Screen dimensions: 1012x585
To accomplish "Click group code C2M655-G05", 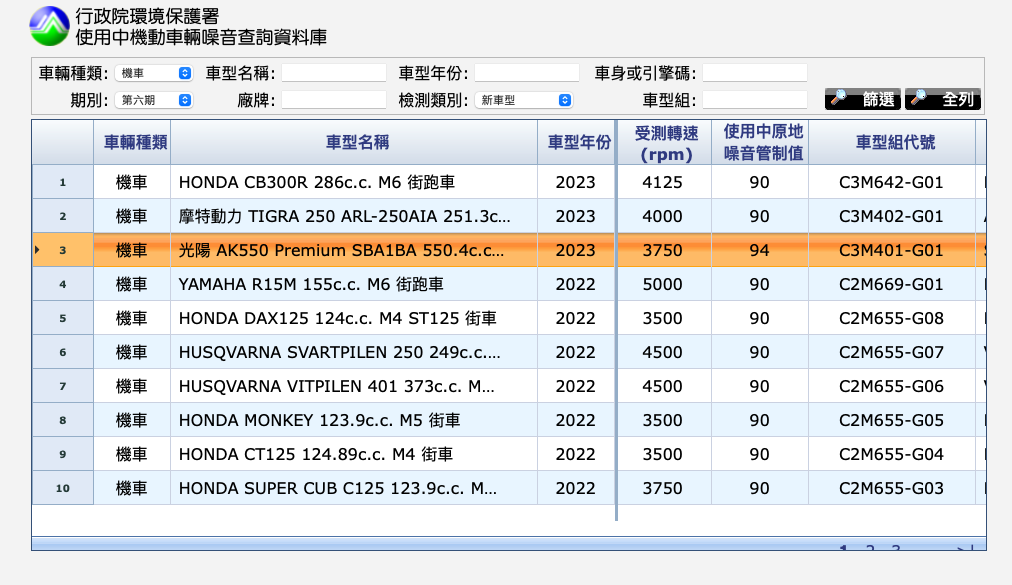I will (x=891, y=420).
